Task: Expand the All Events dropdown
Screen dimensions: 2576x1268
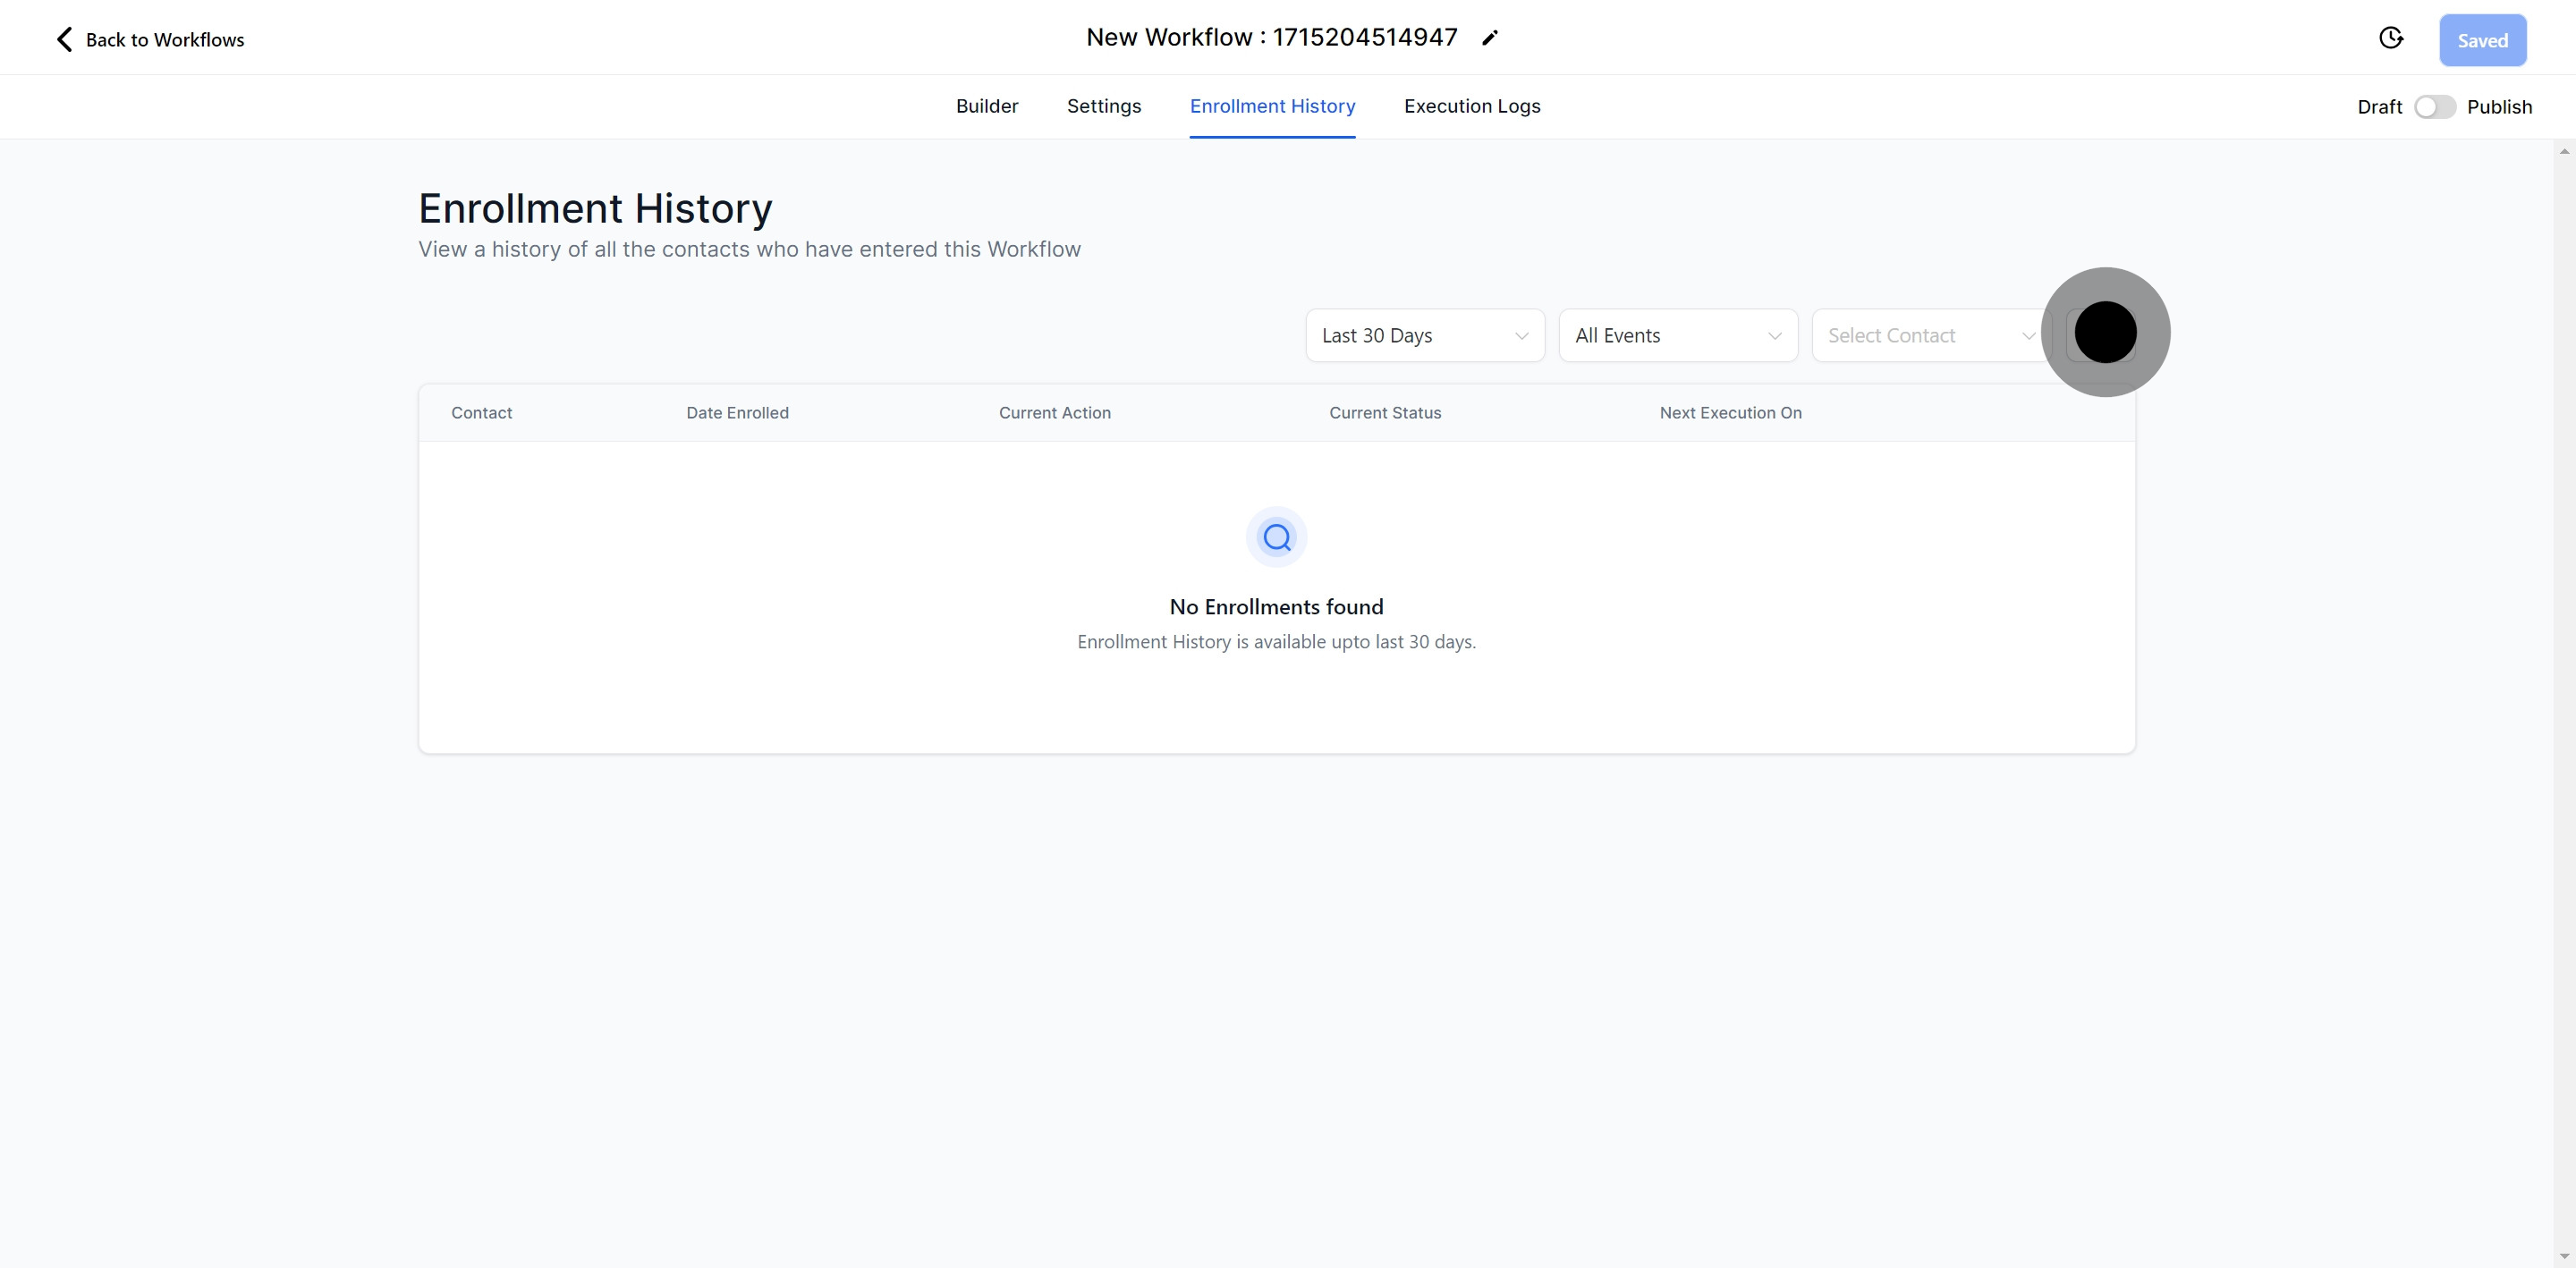Action: click(x=1677, y=335)
